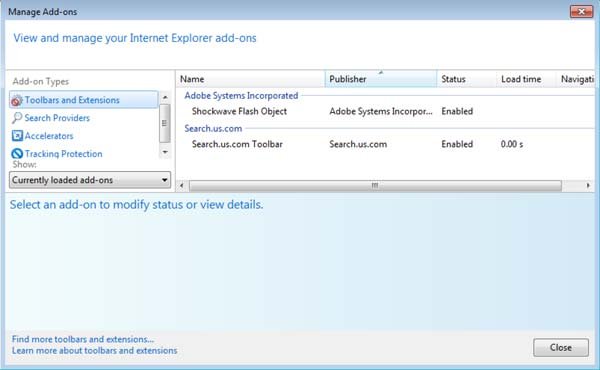Image resolution: width=600 pixels, height=370 pixels.
Task: Click the Tracking Protection blocked-circle icon
Action: pos(17,154)
